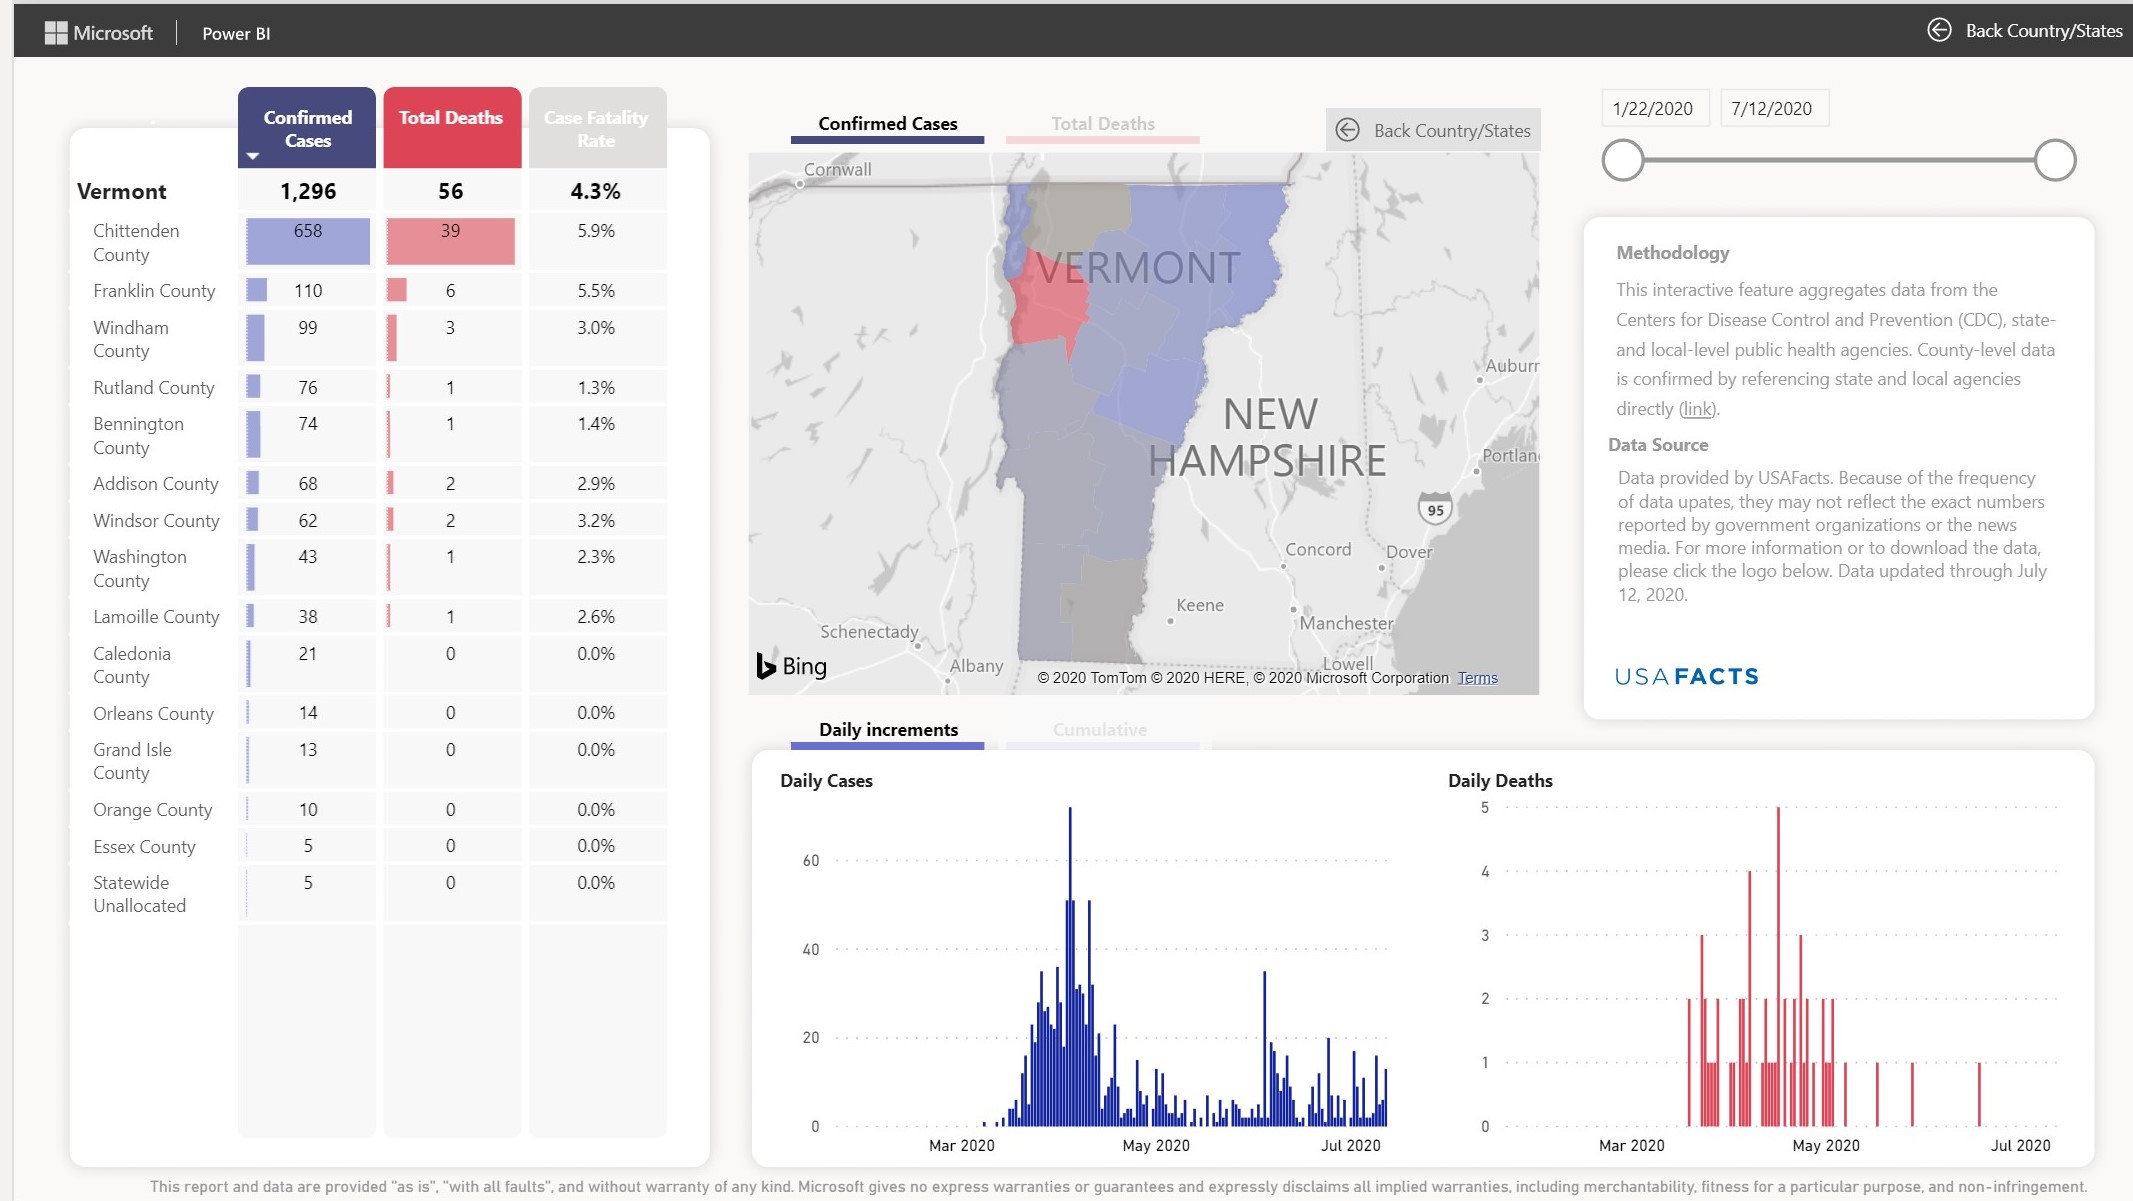Click Vermont case fatality rate 4.3%
This screenshot has width=2133, height=1201.
[x=596, y=191]
